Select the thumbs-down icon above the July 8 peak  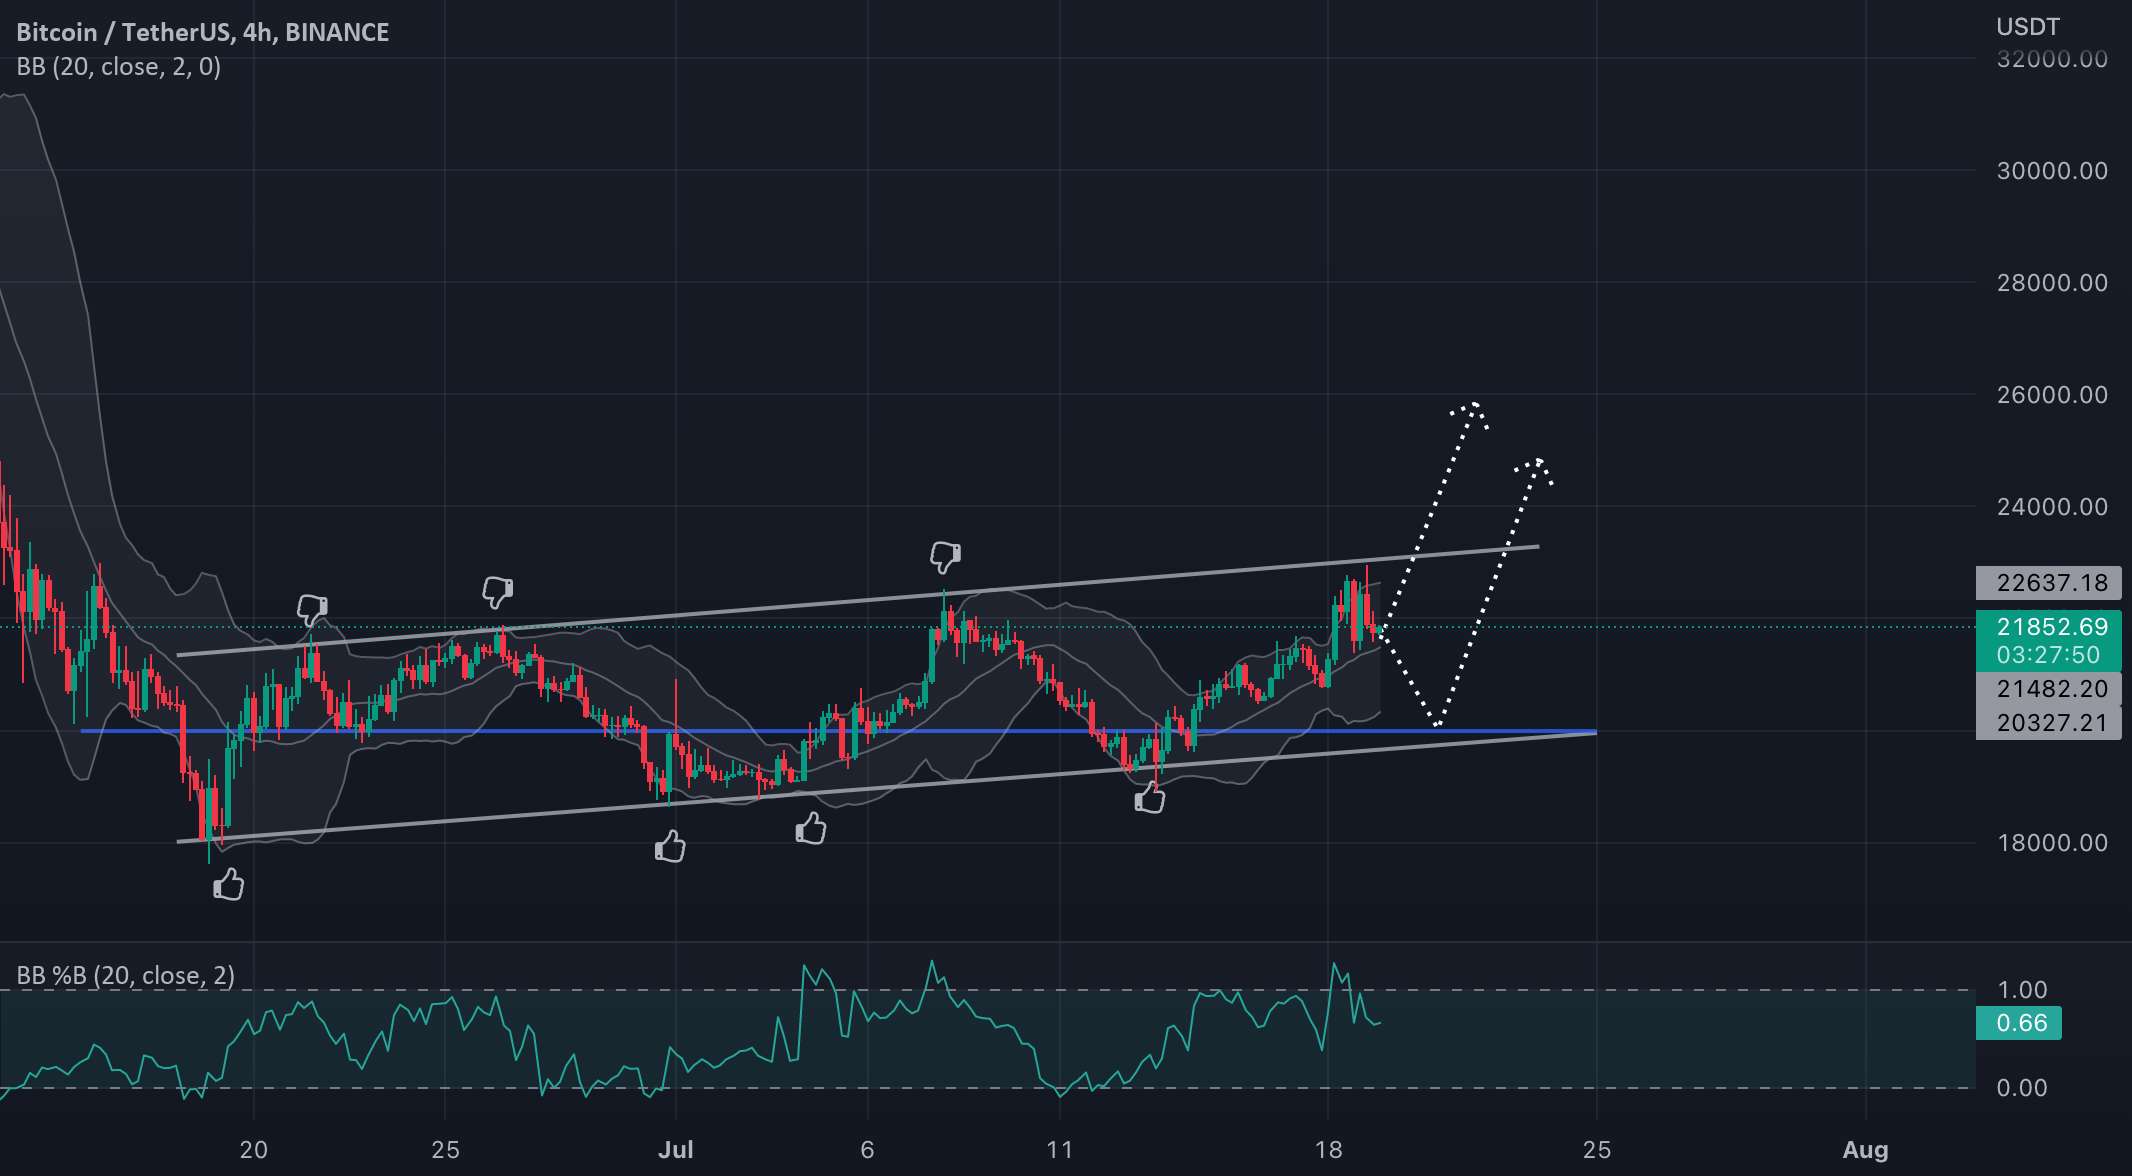(945, 556)
